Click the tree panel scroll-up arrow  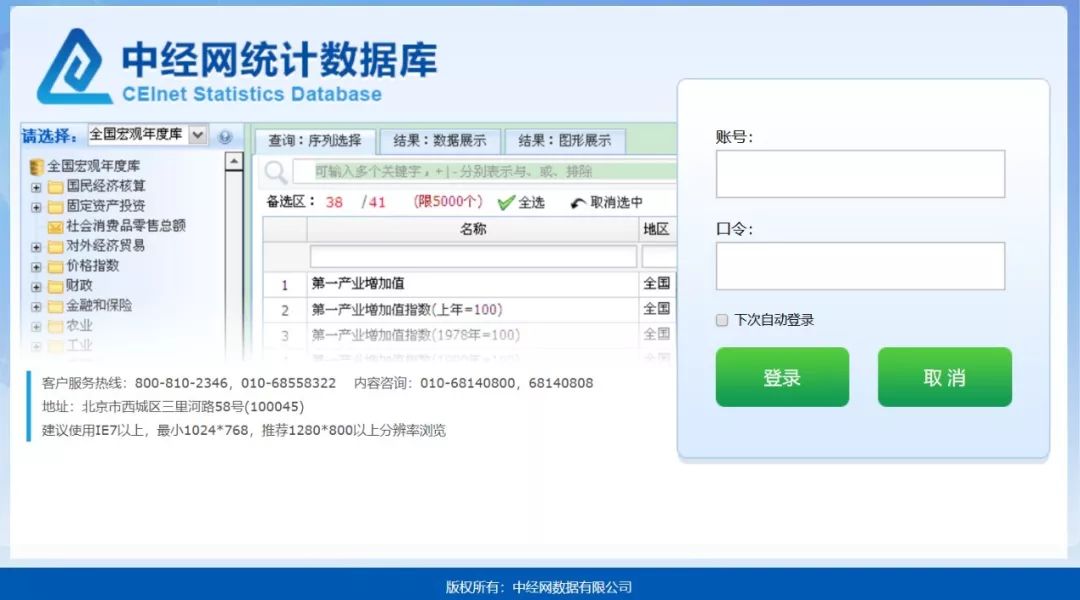[x=234, y=162]
